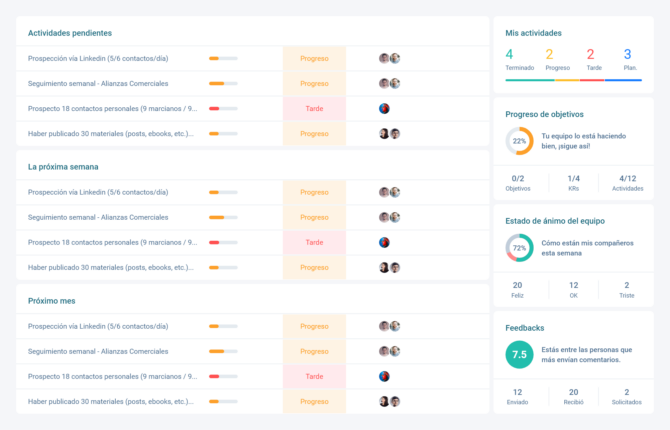Click the orange progress bar of Prospección in Actividades pendientes
Image resolution: width=670 pixels, height=430 pixels.
tap(222, 58)
